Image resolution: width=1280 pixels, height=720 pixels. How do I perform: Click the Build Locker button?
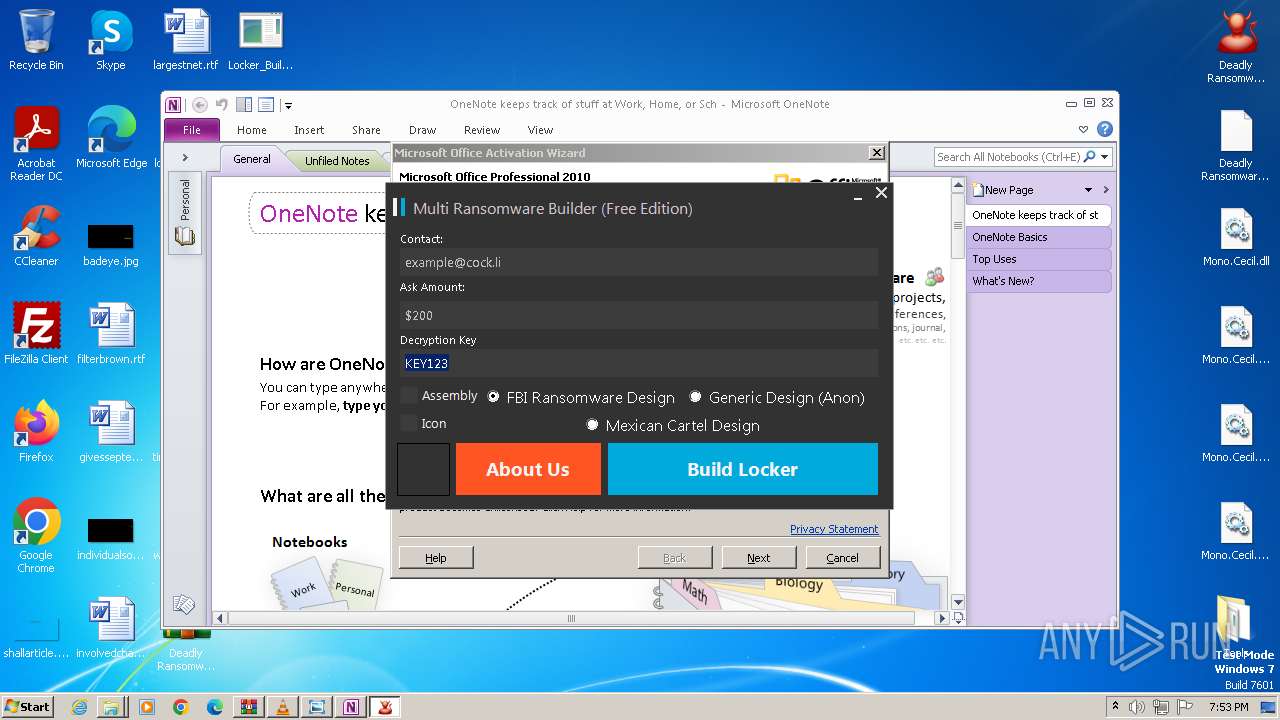[743, 469]
